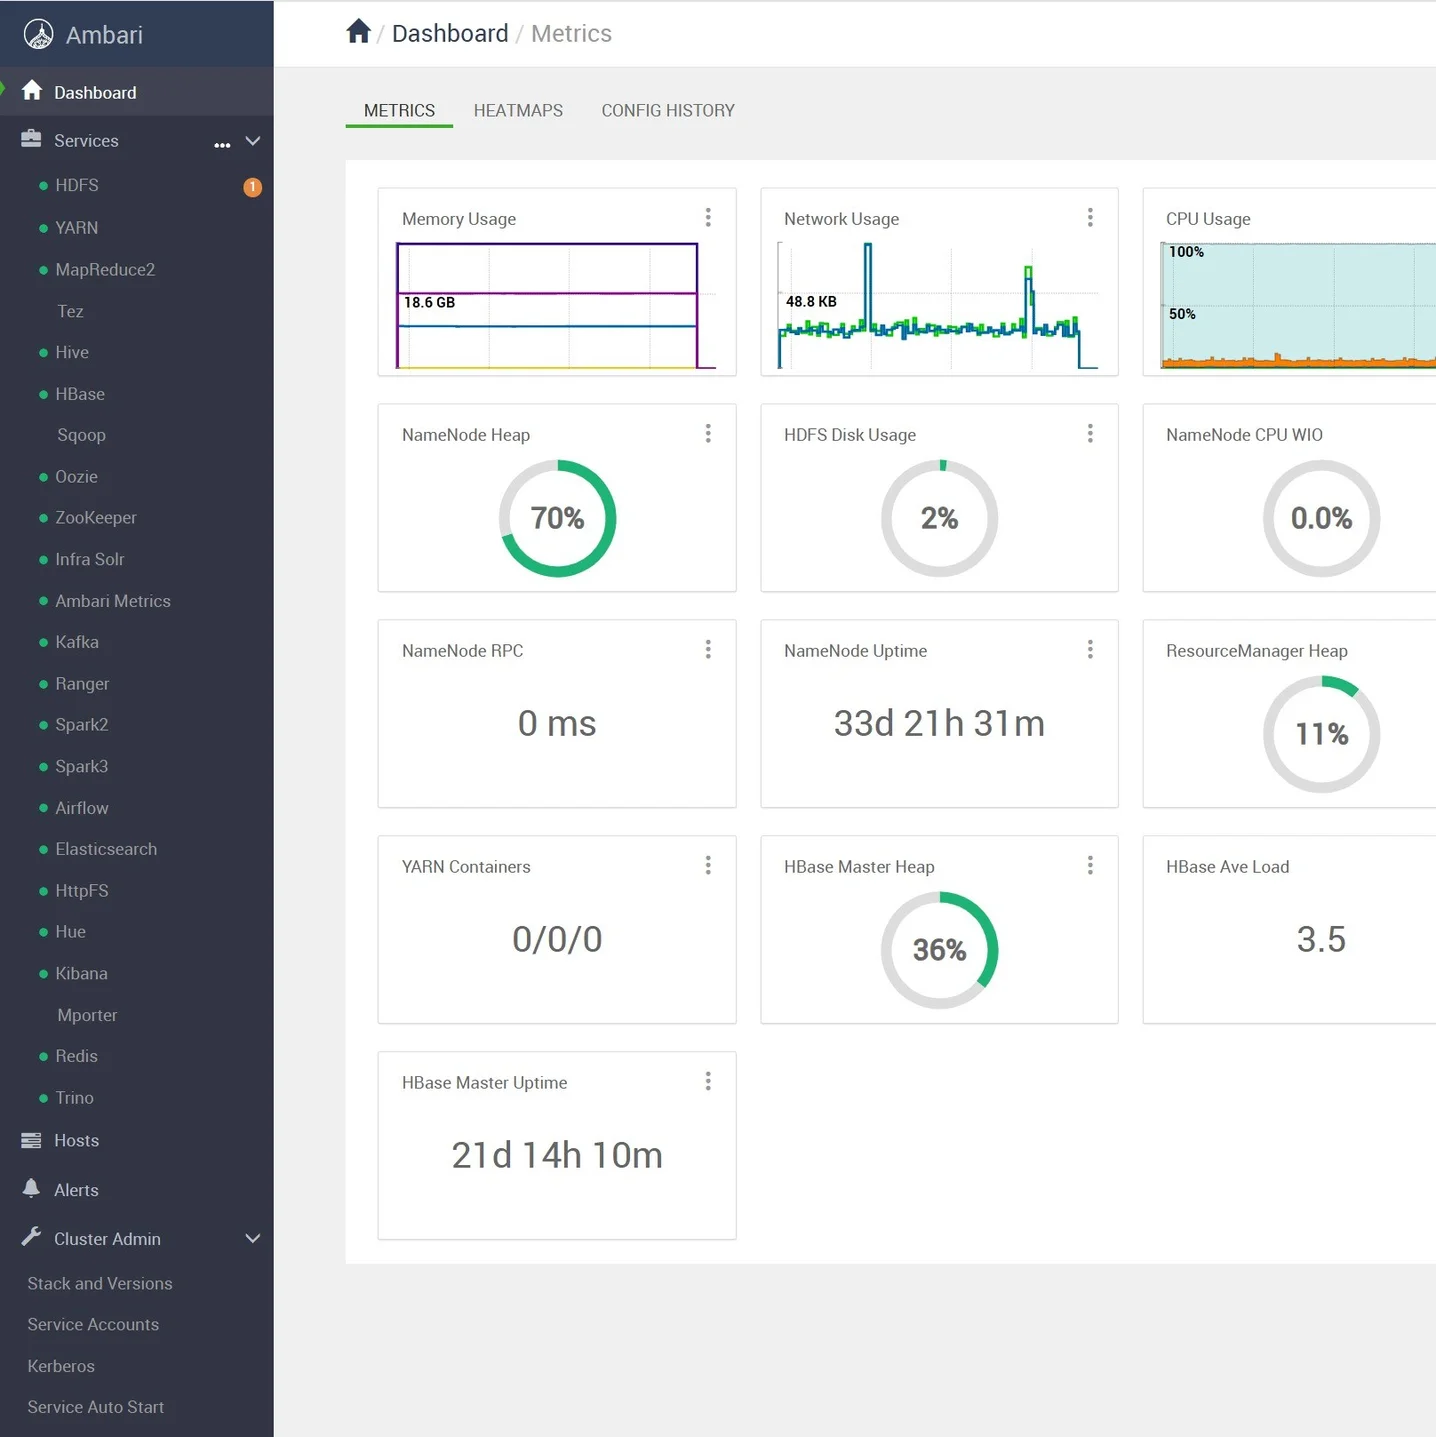The width and height of the screenshot is (1436, 1437).
Task: Open the HDFS service
Action: (77, 185)
